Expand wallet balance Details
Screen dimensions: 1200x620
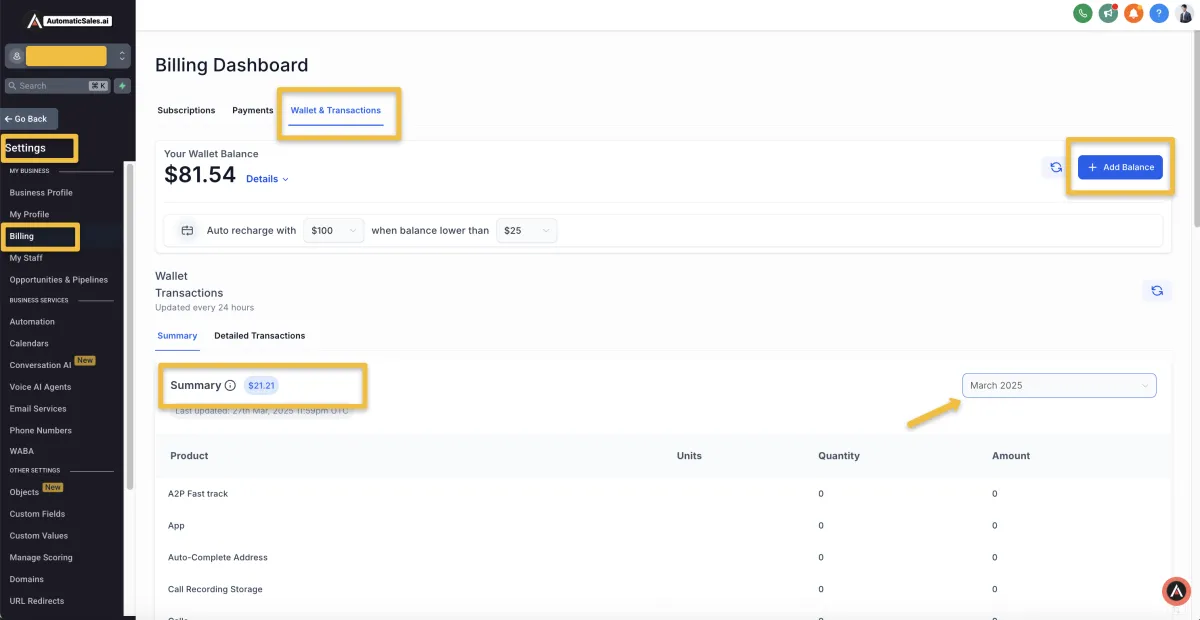(x=267, y=179)
